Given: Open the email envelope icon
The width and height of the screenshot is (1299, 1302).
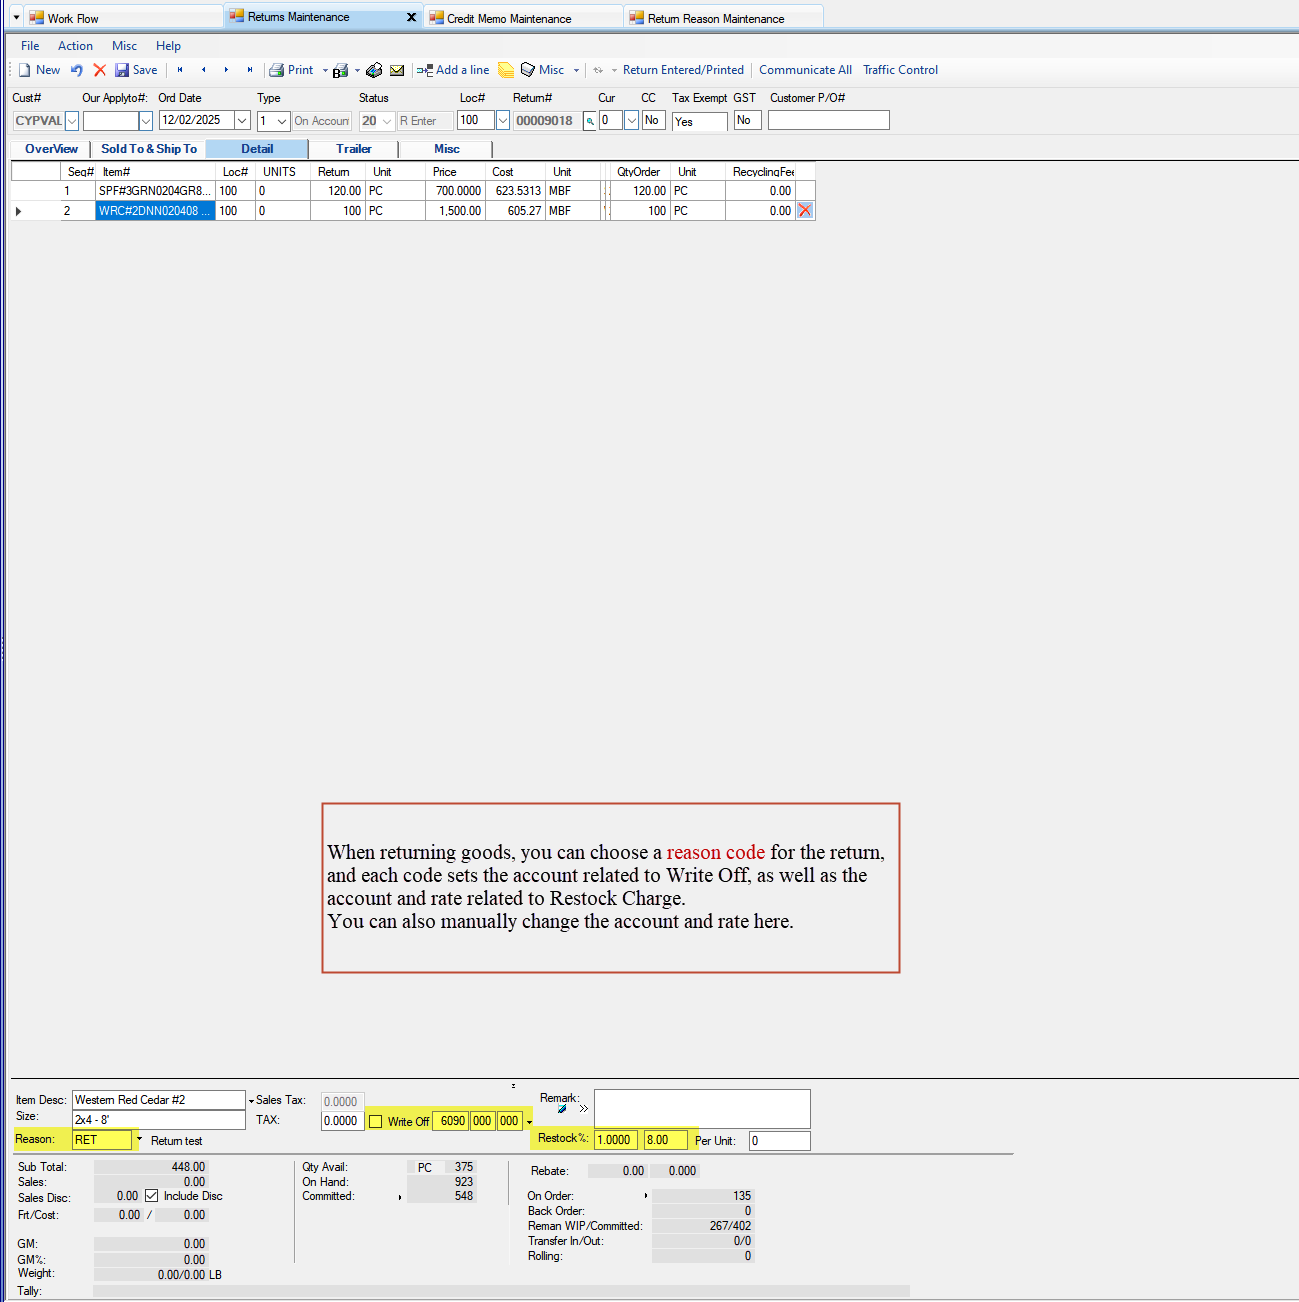Looking at the screenshot, I should (397, 69).
